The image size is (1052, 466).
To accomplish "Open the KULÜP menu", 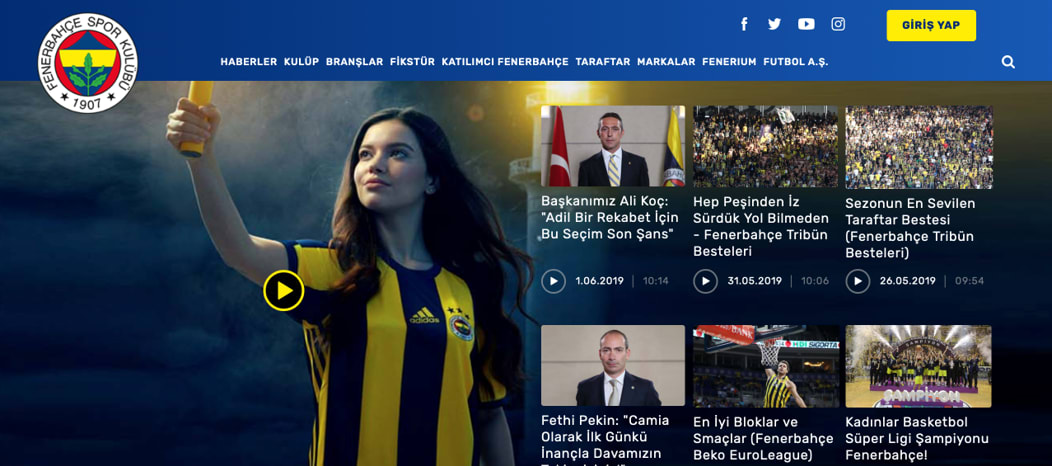I will 301,62.
